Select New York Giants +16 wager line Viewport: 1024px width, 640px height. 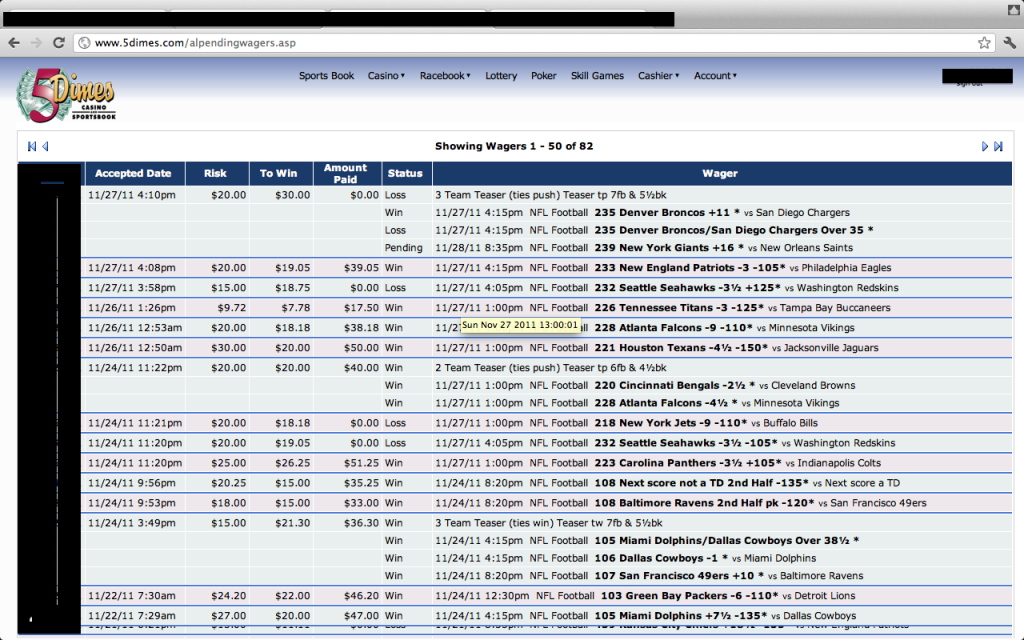coord(644,248)
